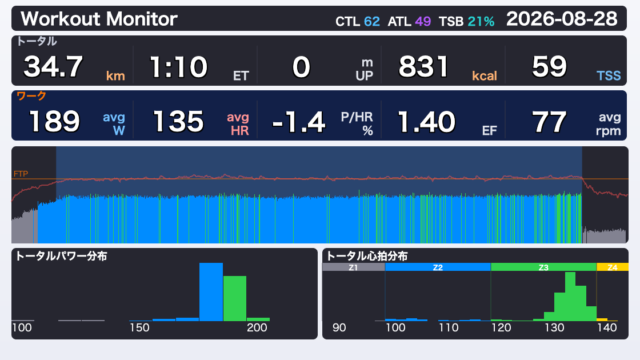
Task: Click the トータル心拍分布 heading
Action: (367, 256)
